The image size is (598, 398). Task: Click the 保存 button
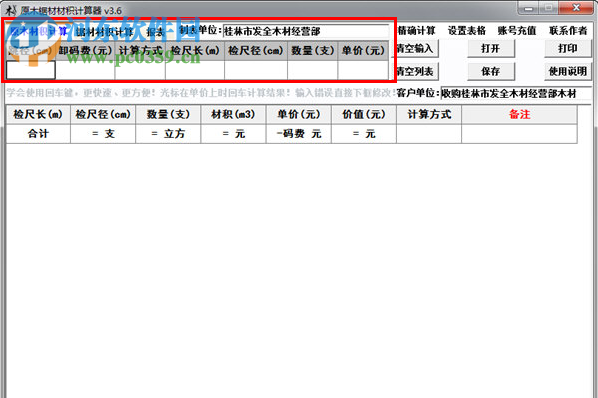[x=491, y=71]
